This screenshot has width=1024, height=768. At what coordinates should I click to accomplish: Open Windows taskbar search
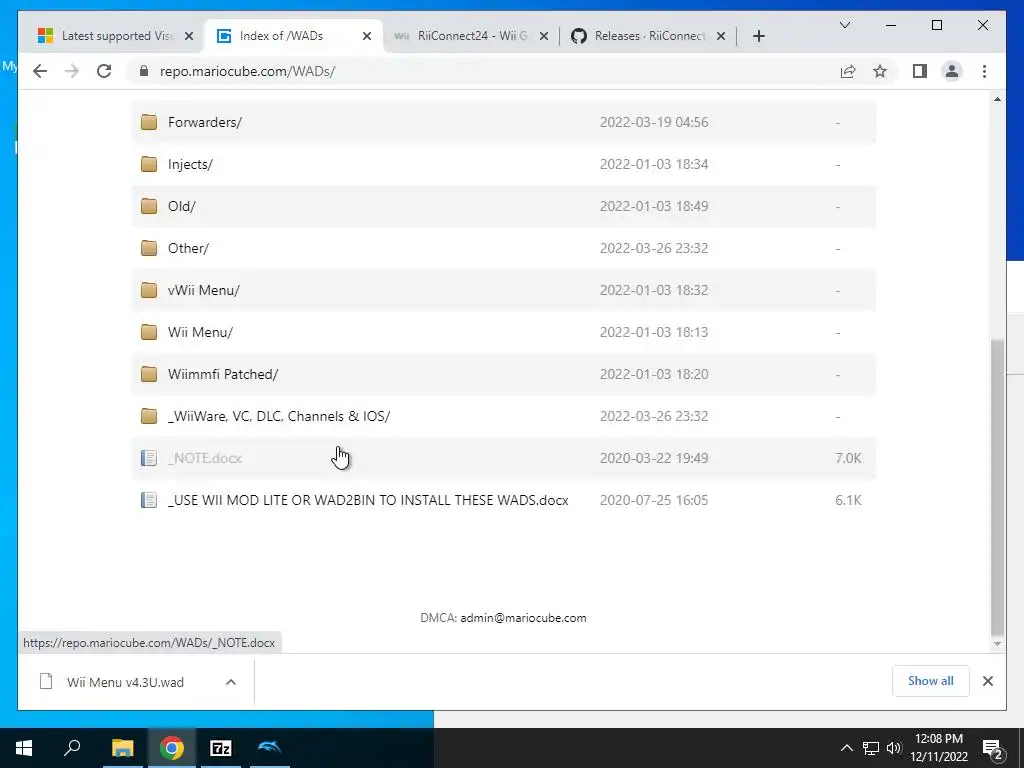click(72, 748)
